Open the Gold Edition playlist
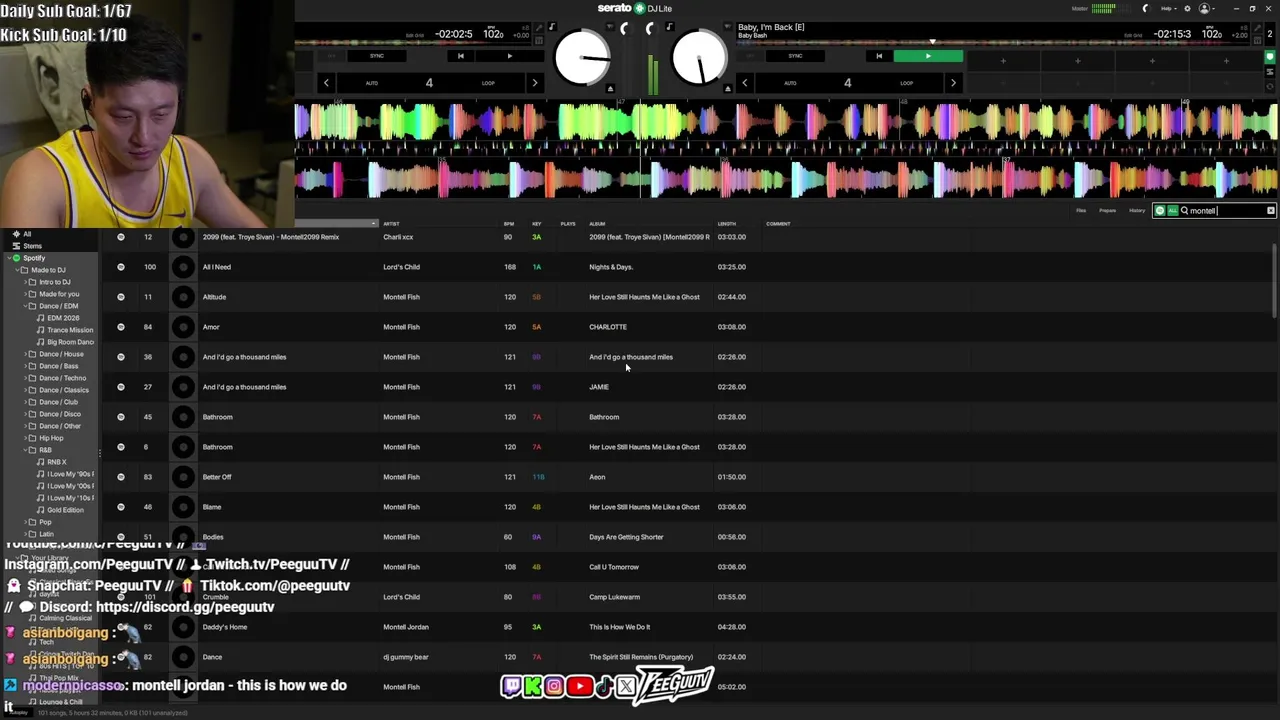 66,510
